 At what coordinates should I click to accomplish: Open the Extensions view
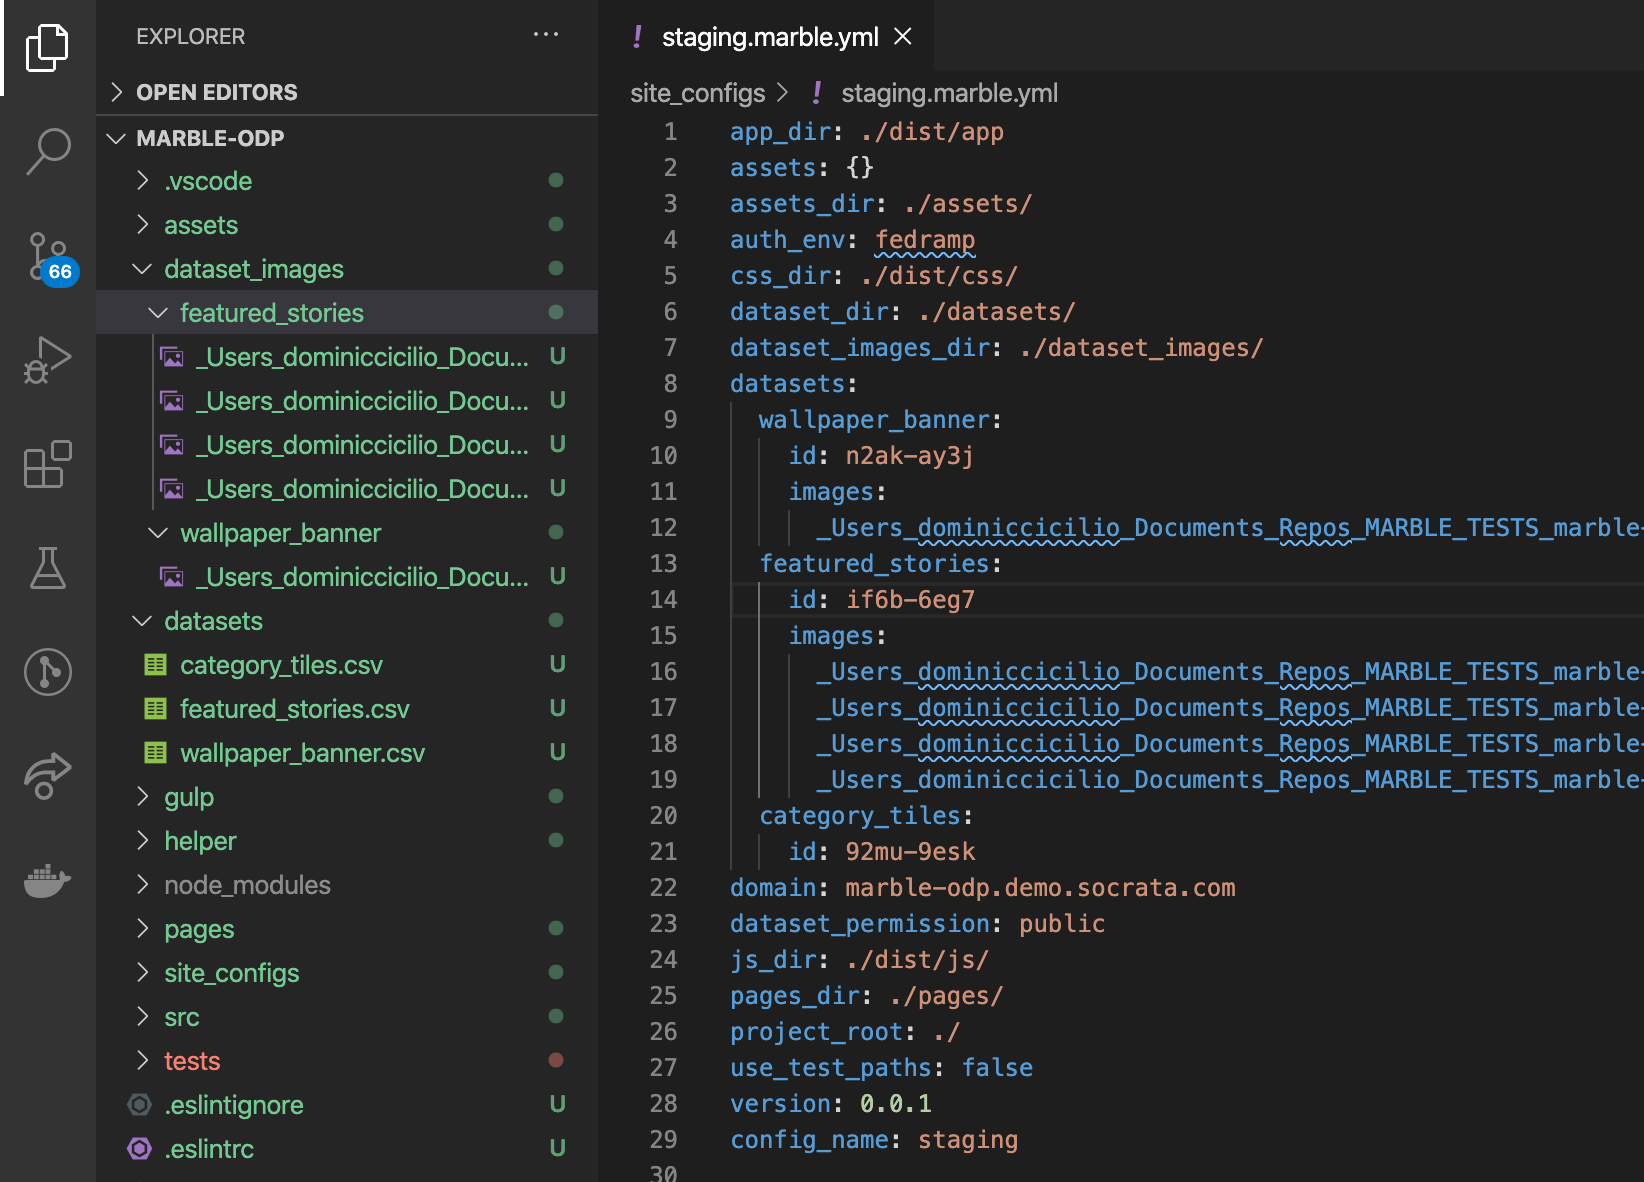(47, 464)
